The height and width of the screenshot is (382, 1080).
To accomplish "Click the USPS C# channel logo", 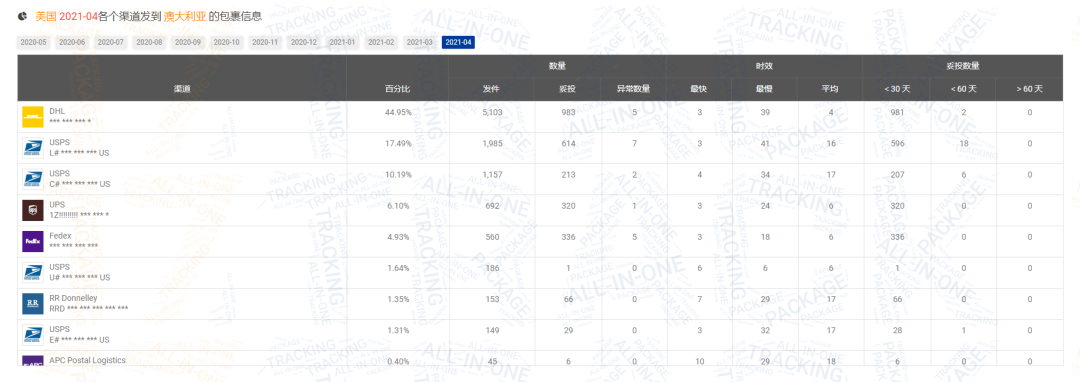I will [x=32, y=179].
